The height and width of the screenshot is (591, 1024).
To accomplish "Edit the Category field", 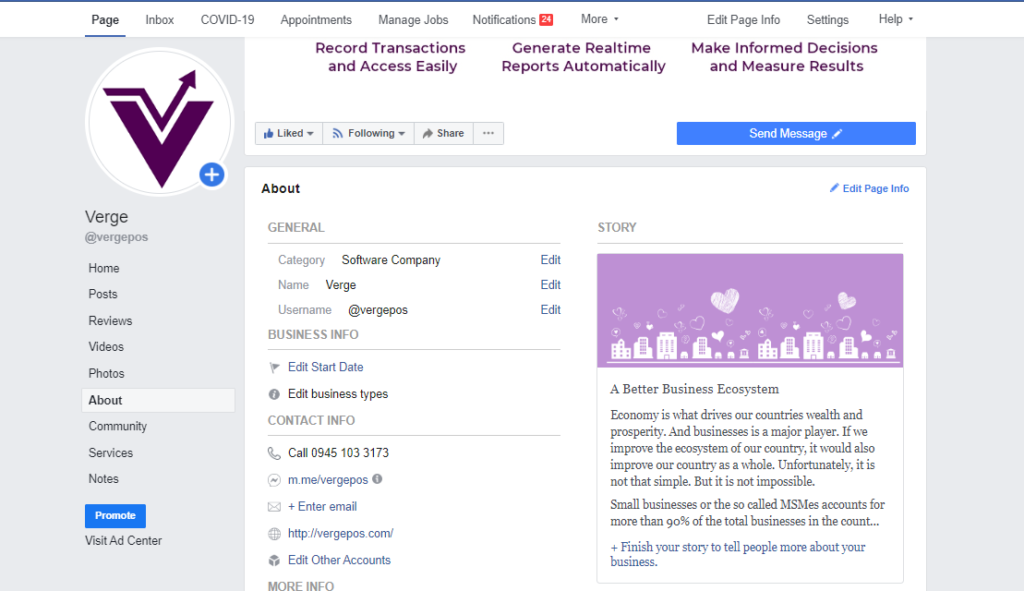I will coord(550,260).
